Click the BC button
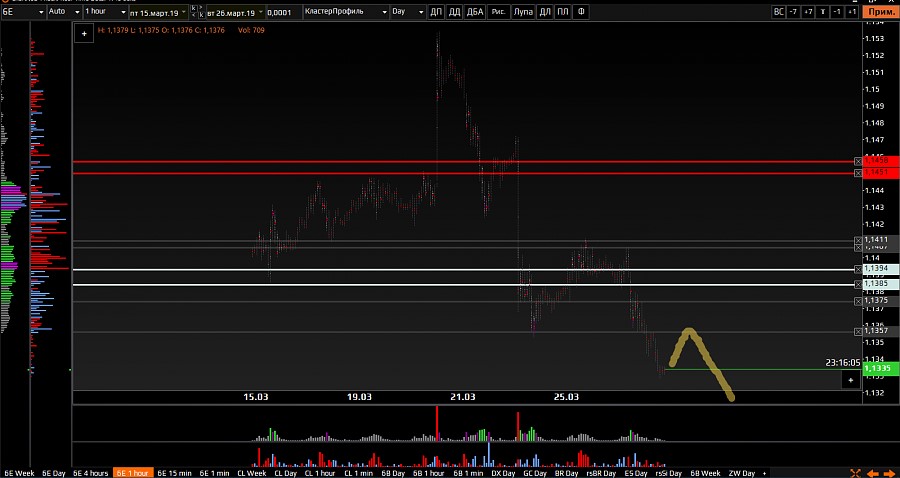 (x=779, y=12)
